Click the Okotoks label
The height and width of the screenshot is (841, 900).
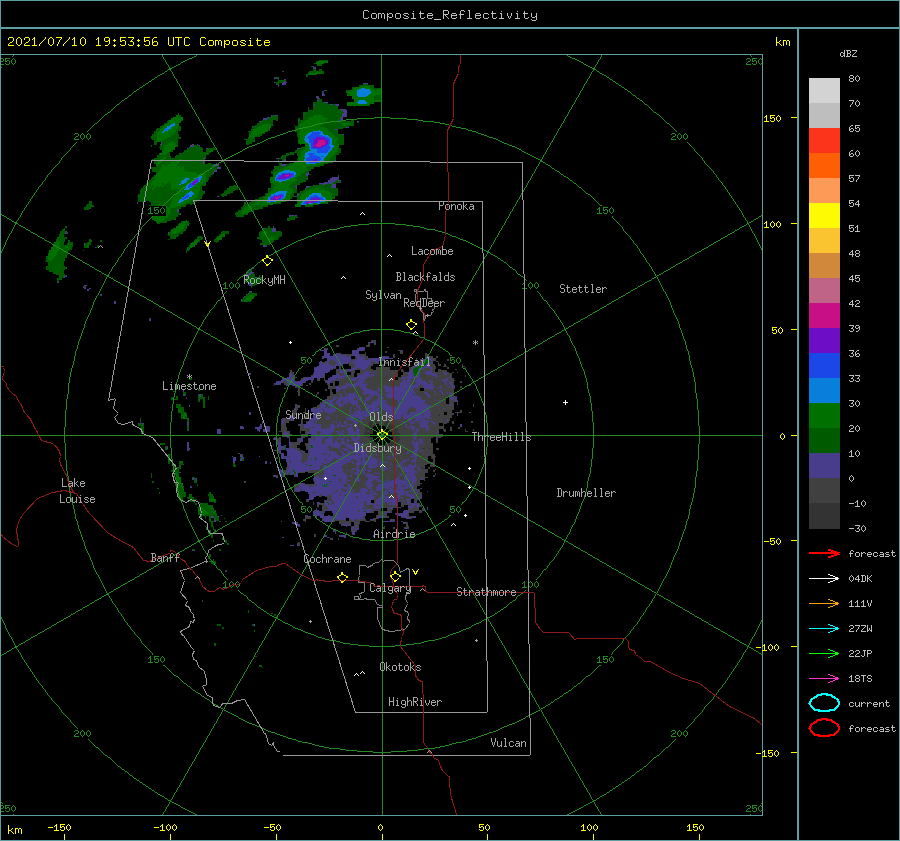[400, 667]
